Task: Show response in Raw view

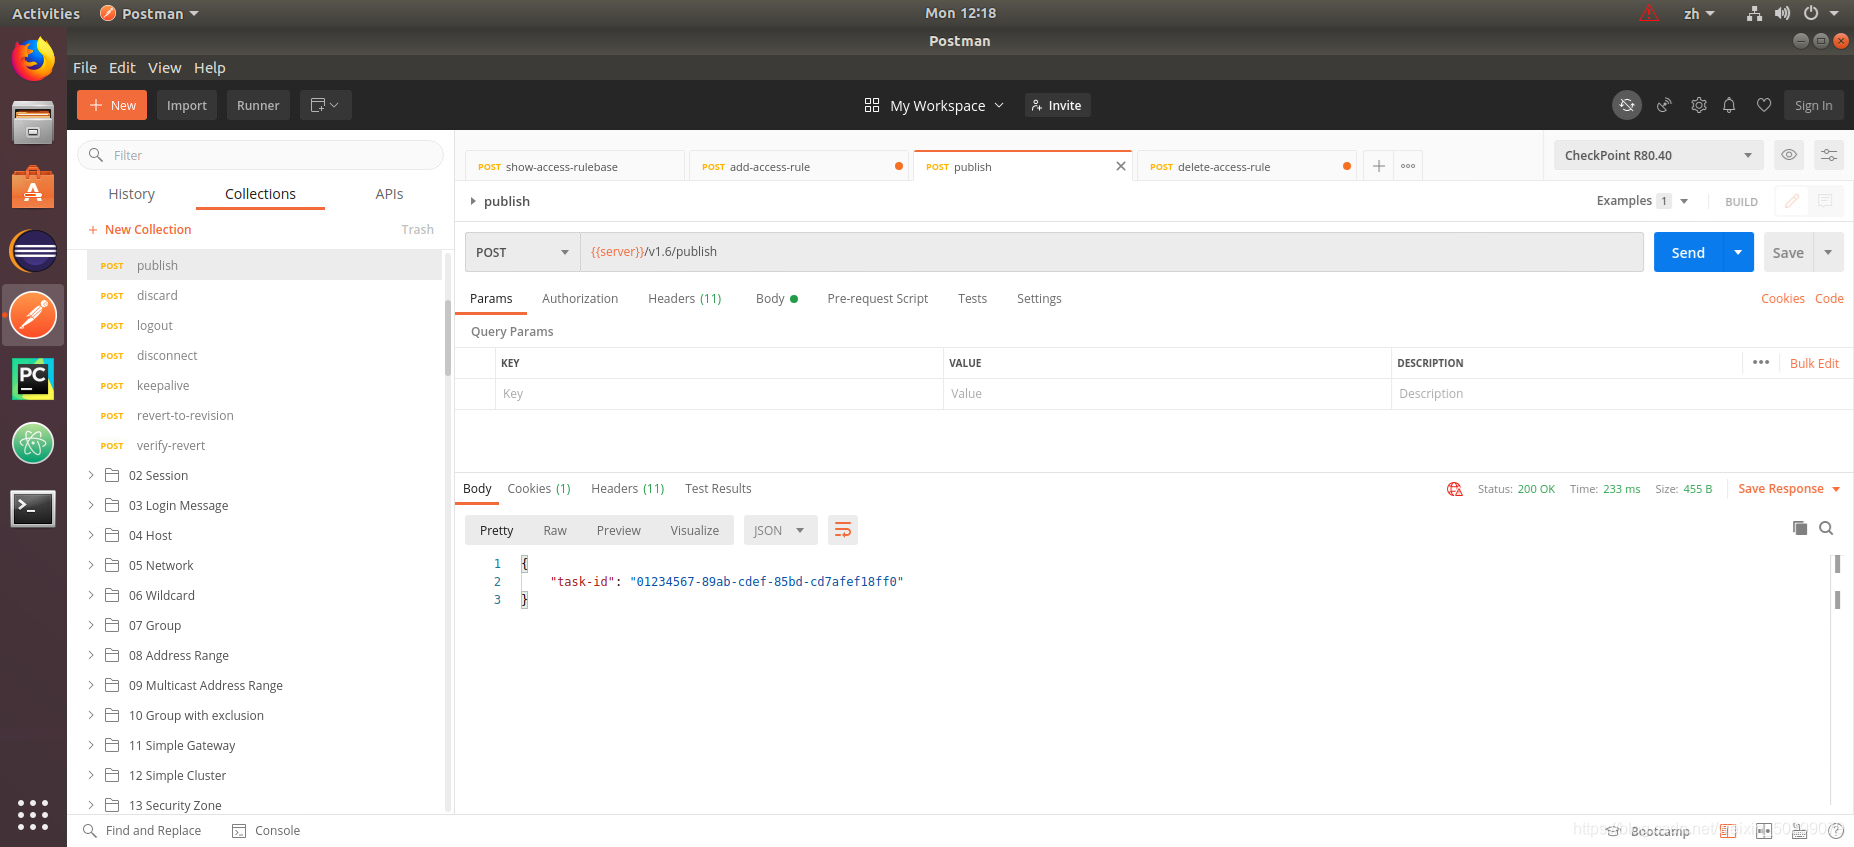Action: click(x=555, y=530)
